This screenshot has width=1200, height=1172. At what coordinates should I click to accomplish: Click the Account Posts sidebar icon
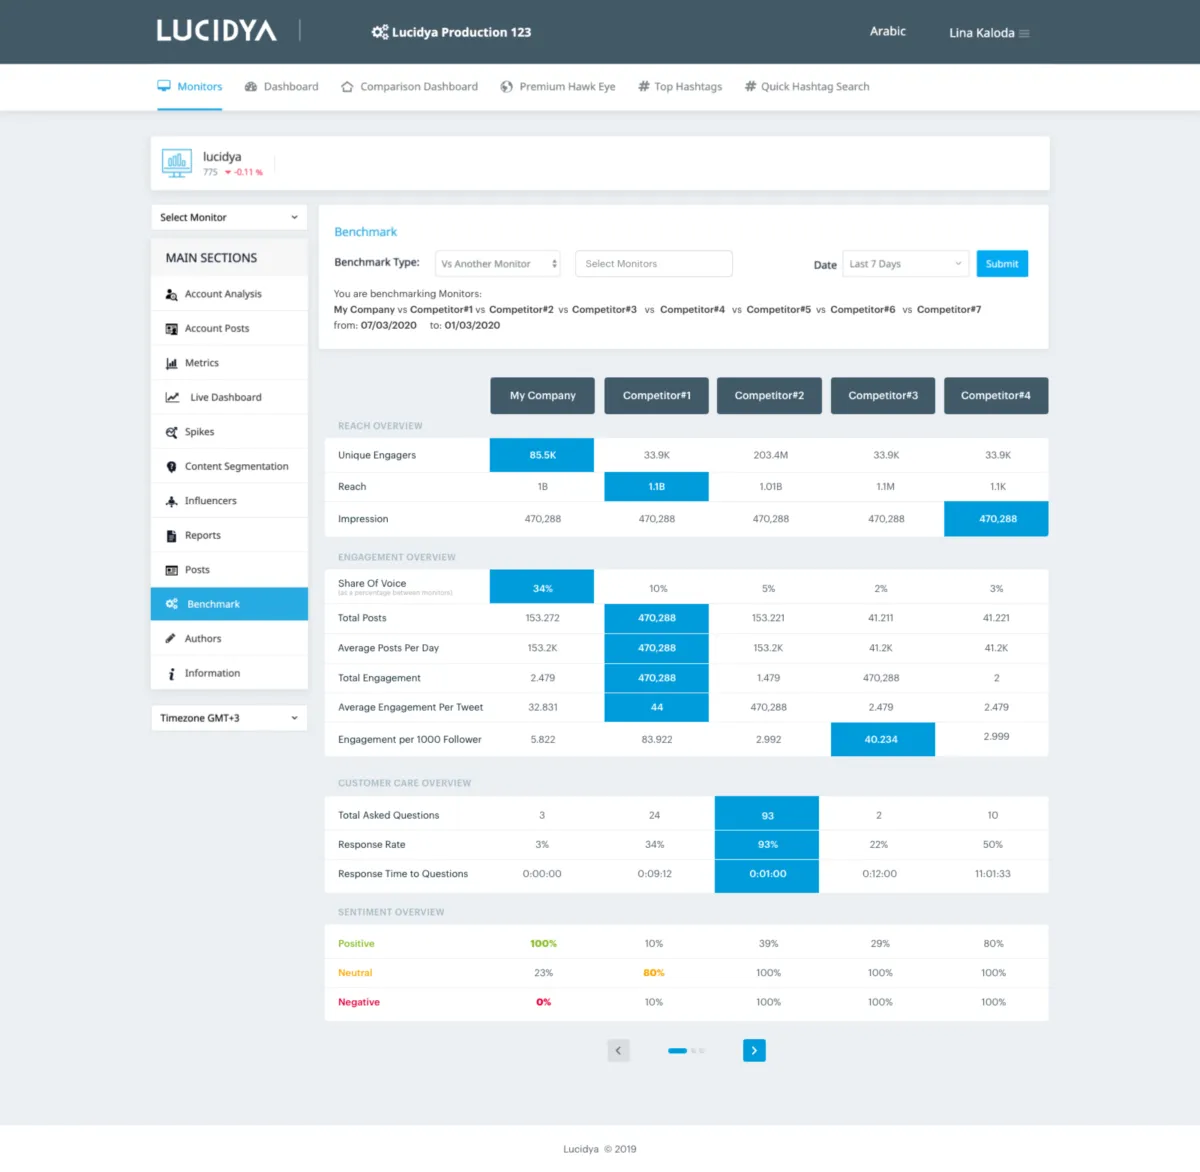tap(171, 329)
